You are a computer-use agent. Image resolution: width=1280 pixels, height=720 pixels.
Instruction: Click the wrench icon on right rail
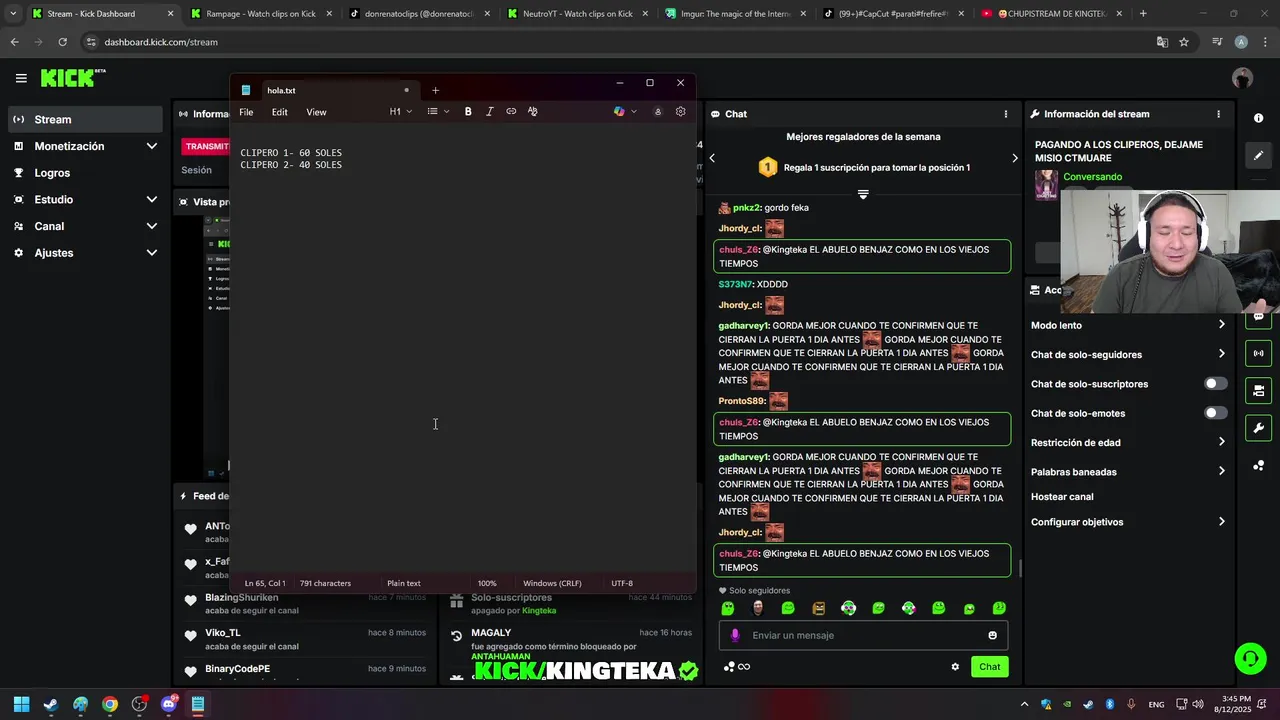click(1258, 428)
